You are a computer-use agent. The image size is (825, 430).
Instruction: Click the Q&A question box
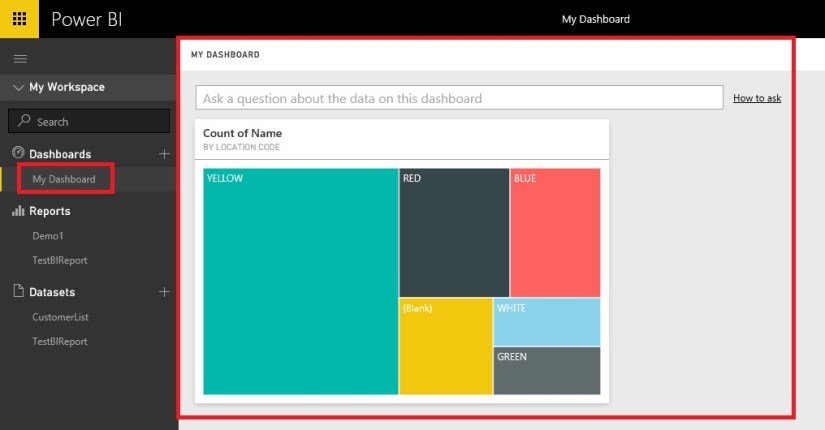(459, 98)
